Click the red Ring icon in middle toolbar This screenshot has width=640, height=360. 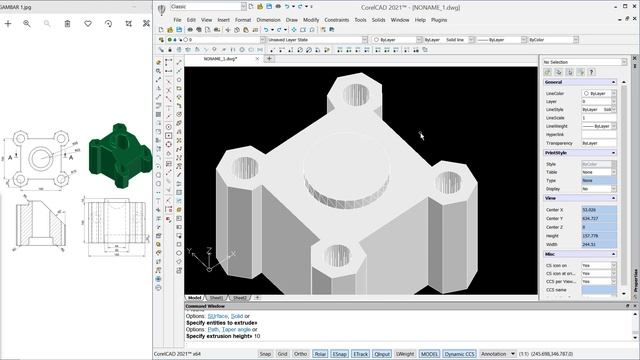coord(169,144)
